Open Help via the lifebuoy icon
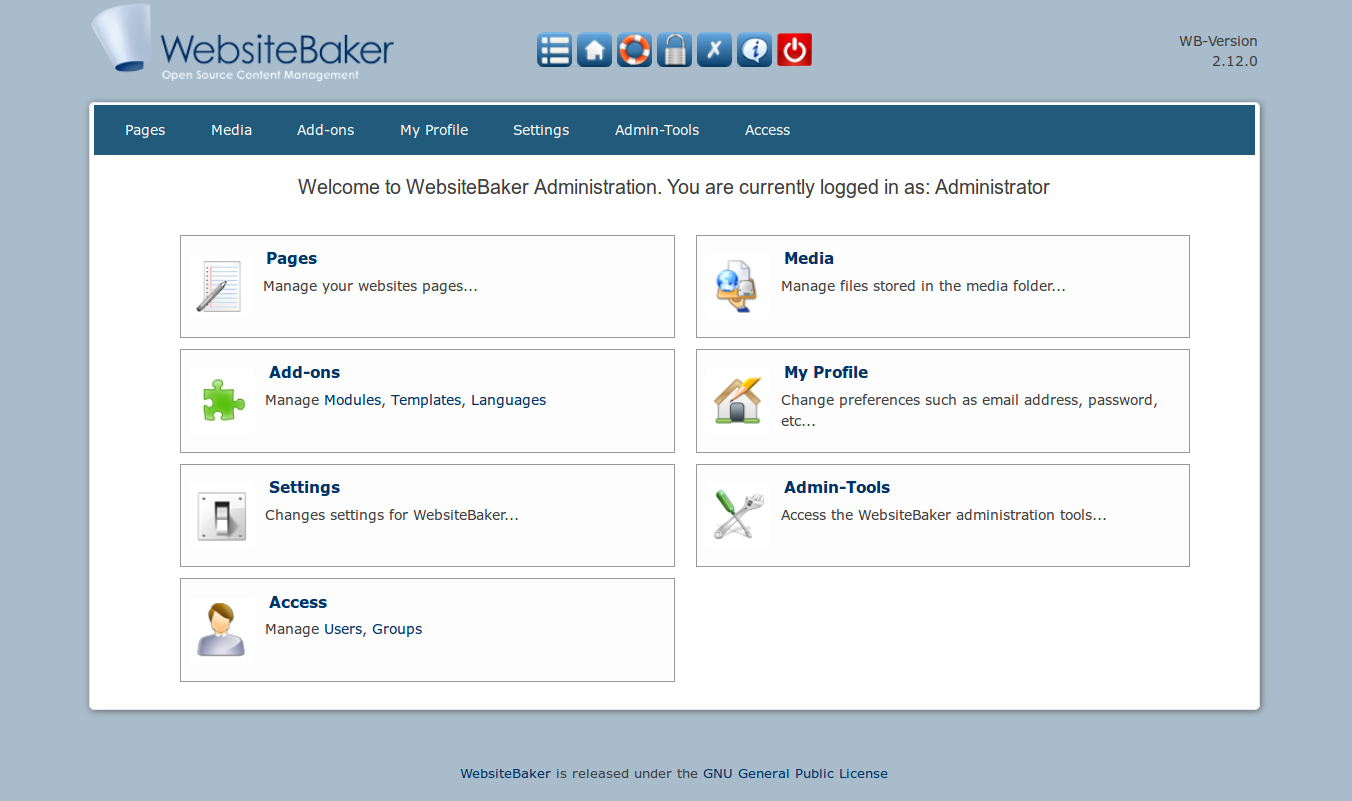 coord(634,50)
